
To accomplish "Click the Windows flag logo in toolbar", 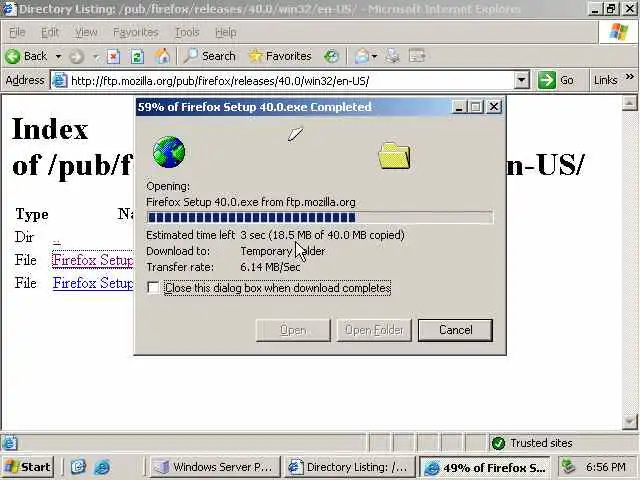I will [x=619, y=31].
